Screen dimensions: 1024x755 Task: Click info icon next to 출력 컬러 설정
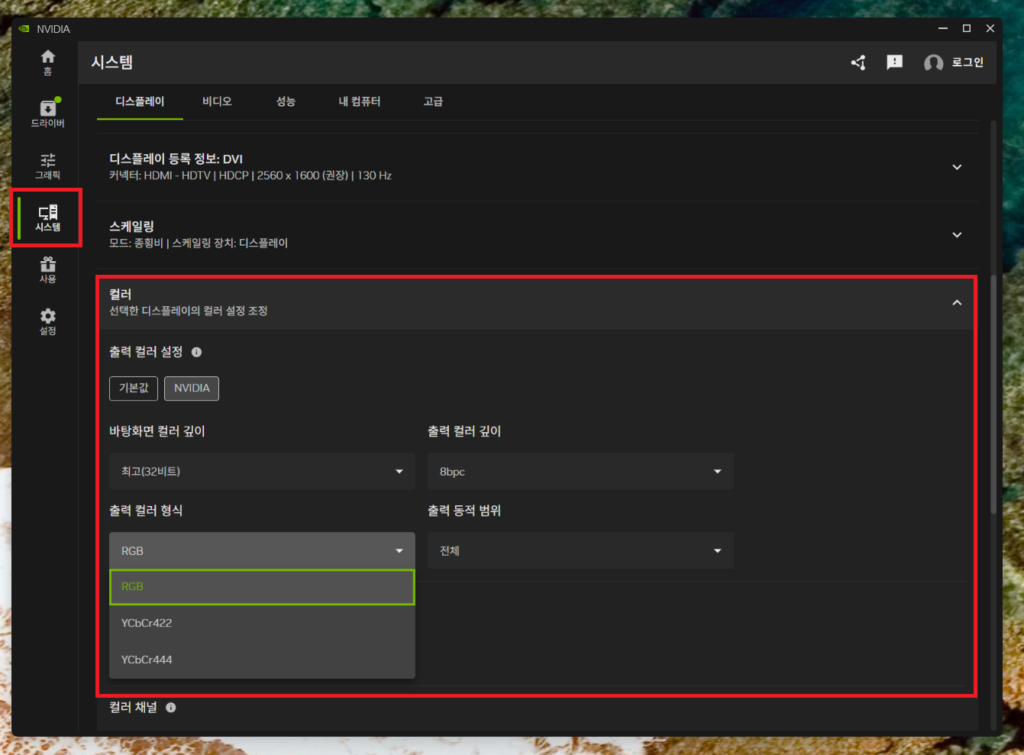(x=196, y=352)
